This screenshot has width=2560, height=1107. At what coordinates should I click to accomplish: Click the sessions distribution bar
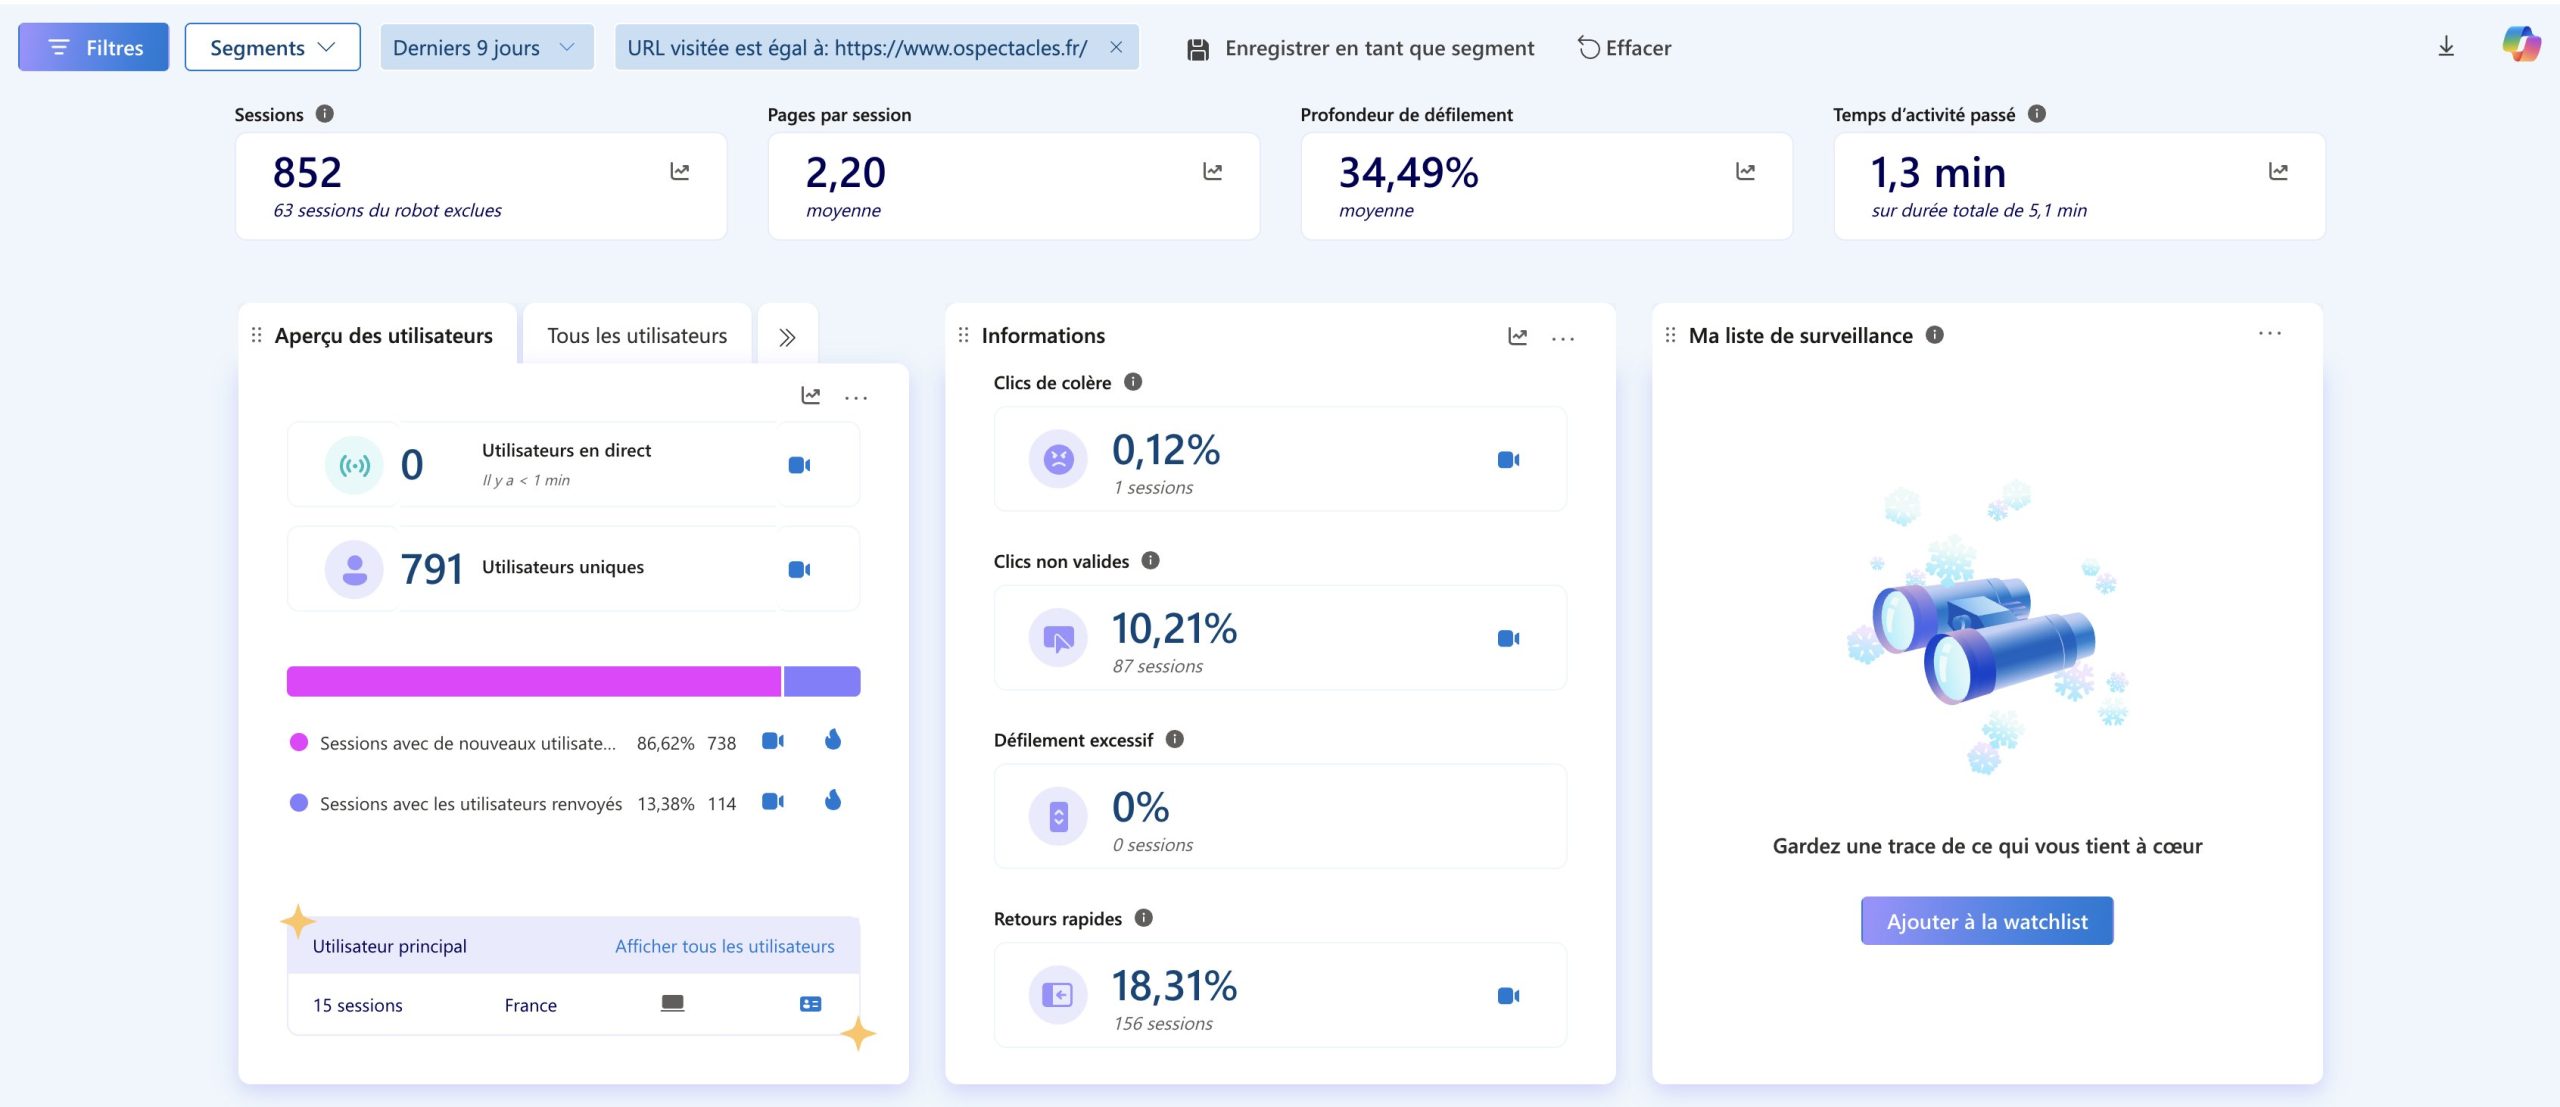pos(572,681)
